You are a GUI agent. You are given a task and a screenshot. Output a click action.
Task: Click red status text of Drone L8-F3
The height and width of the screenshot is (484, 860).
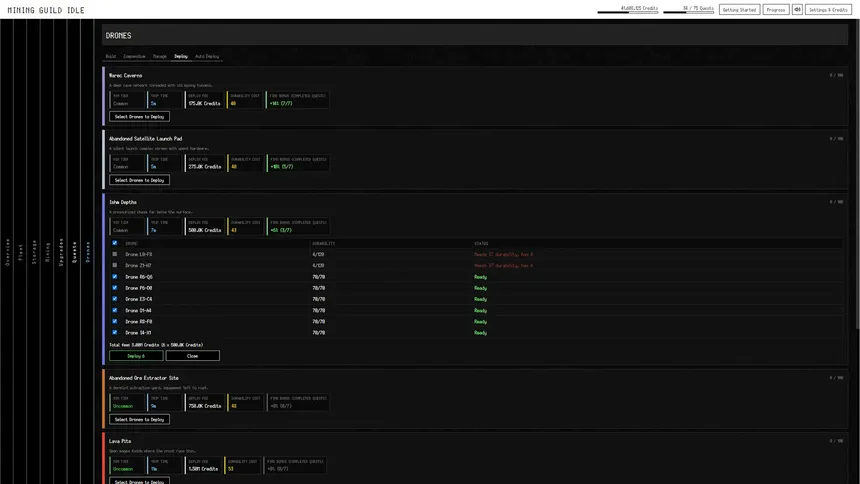(x=503, y=255)
